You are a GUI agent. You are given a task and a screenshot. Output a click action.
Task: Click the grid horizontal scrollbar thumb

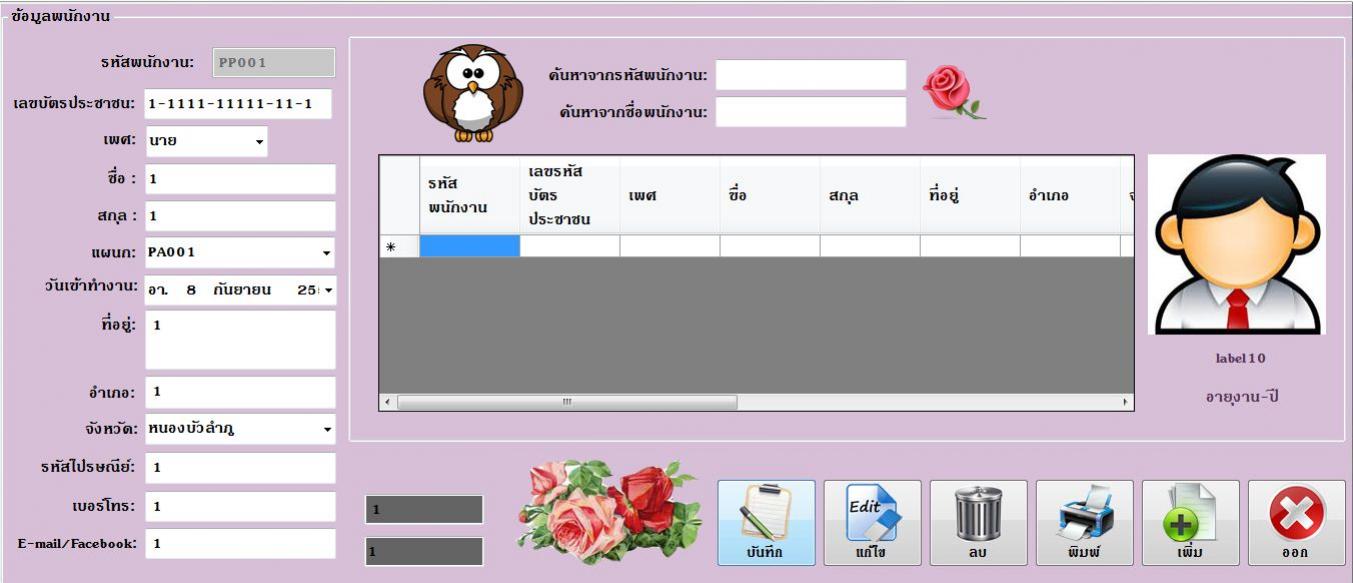(x=567, y=402)
